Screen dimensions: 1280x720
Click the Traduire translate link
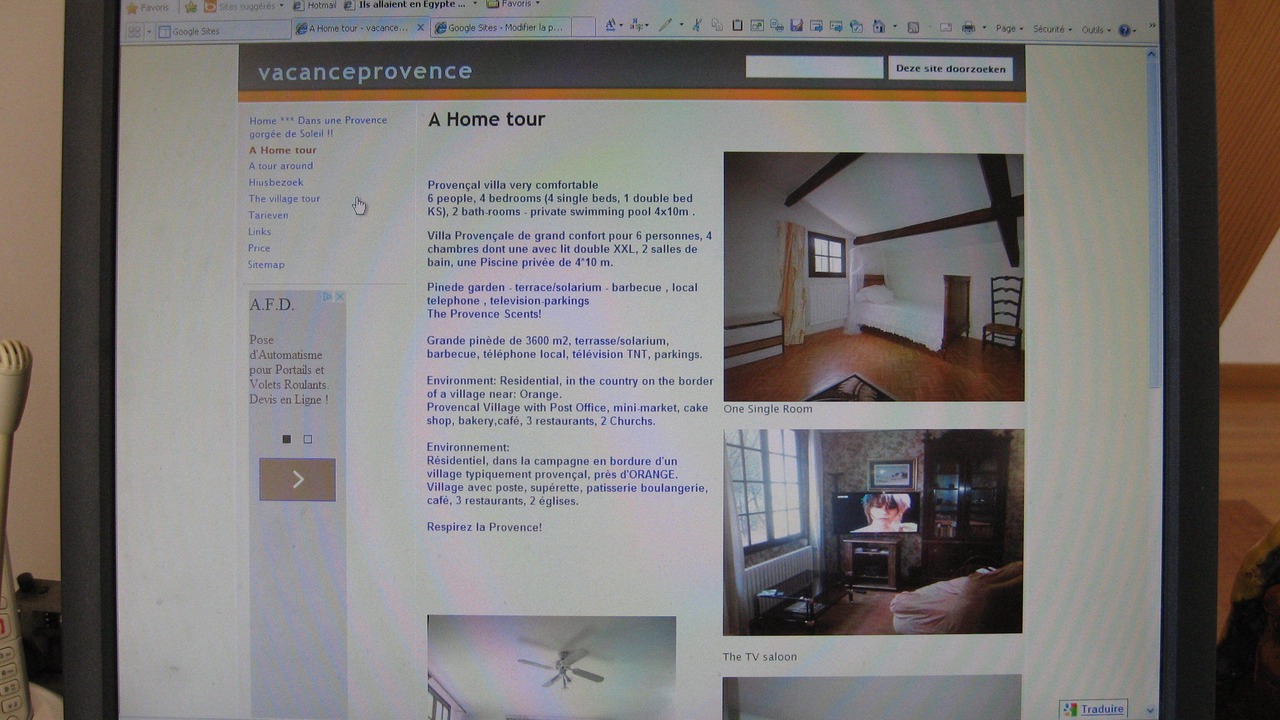[1102, 709]
